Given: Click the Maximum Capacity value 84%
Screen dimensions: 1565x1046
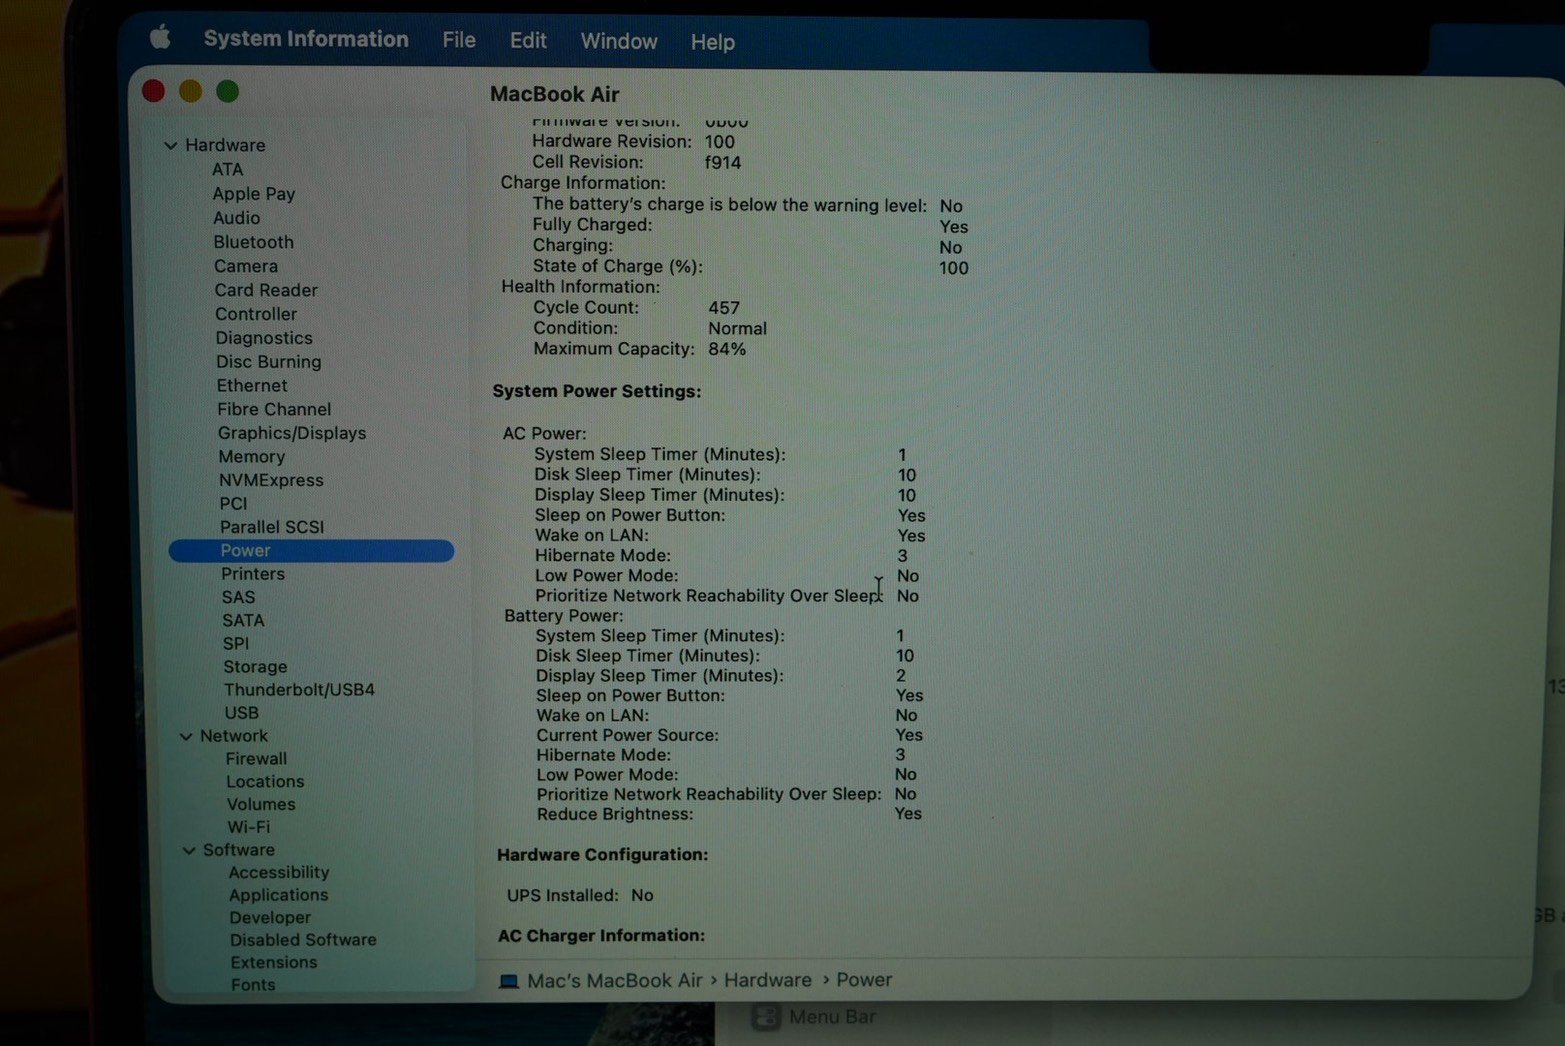Looking at the screenshot, I should (727, 349).
